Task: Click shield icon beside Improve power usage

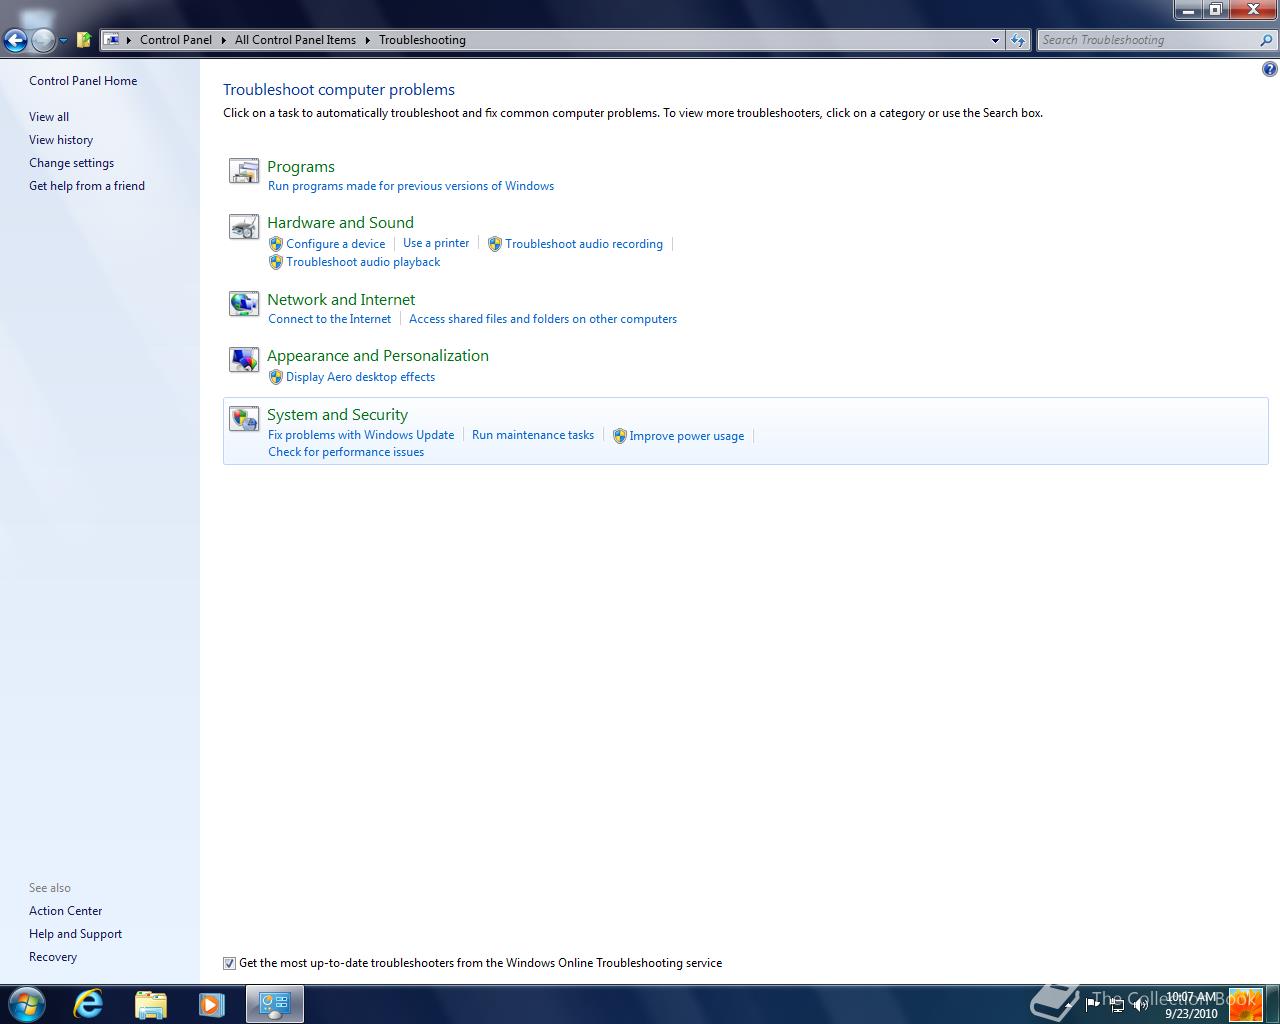Action: (620, 436)
